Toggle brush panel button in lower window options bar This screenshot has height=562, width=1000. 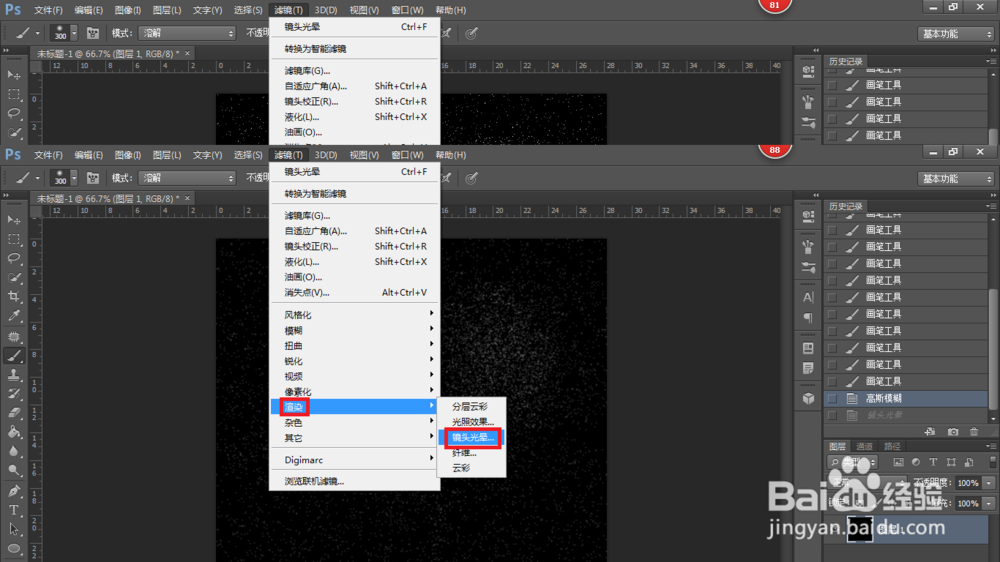click(93, 178)
